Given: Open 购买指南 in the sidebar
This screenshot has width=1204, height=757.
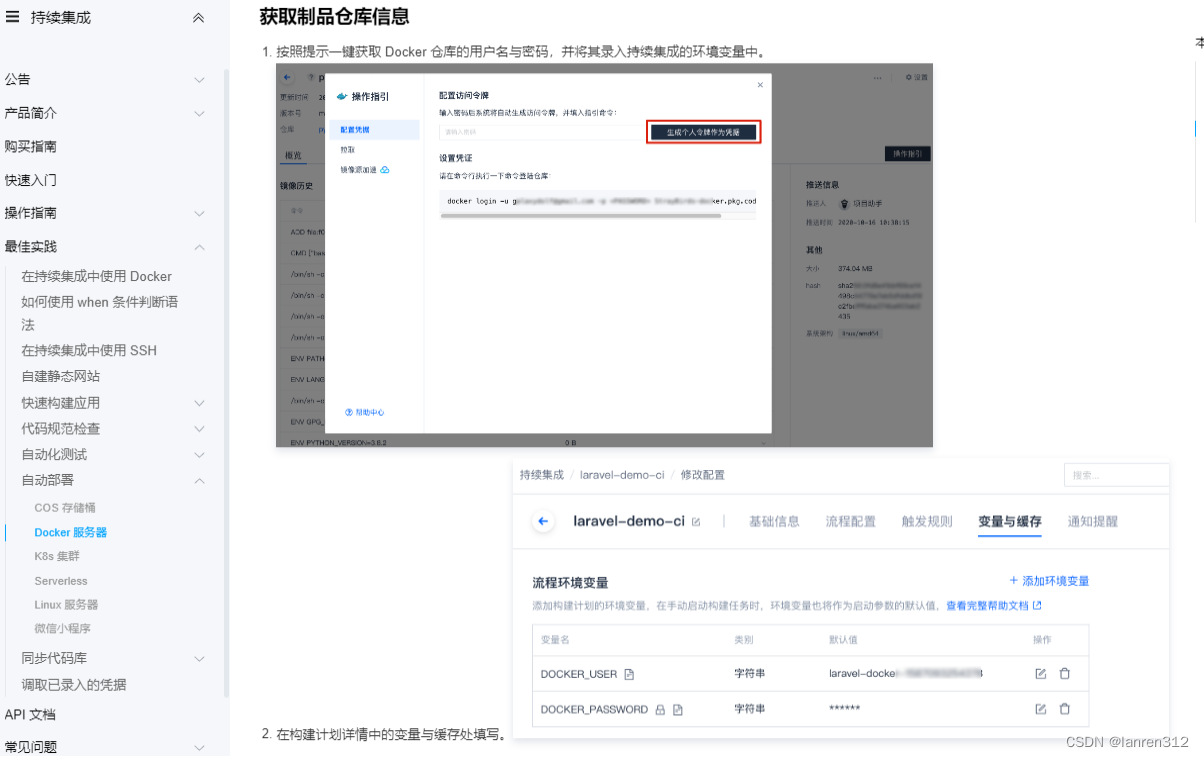Looking at the screenshot, I should point(31,146).
